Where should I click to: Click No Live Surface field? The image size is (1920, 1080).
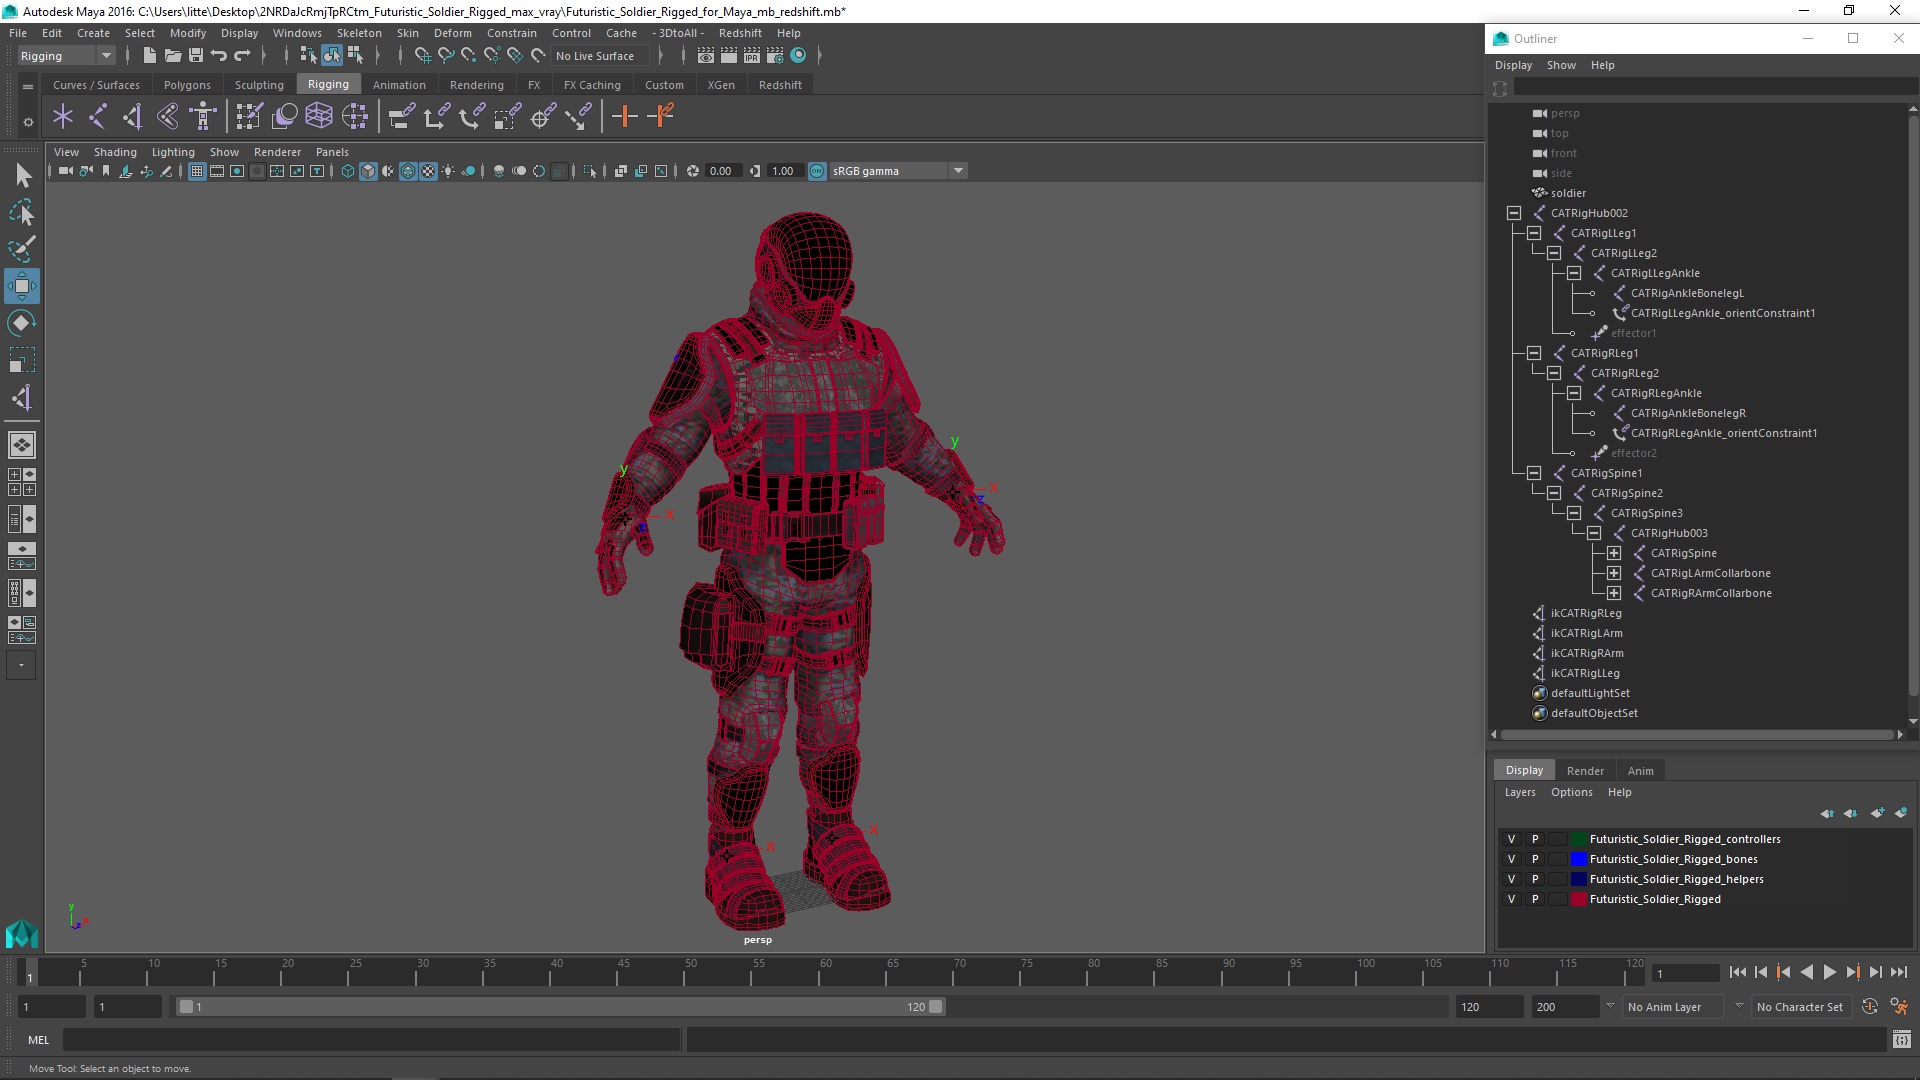click(600, 56)
